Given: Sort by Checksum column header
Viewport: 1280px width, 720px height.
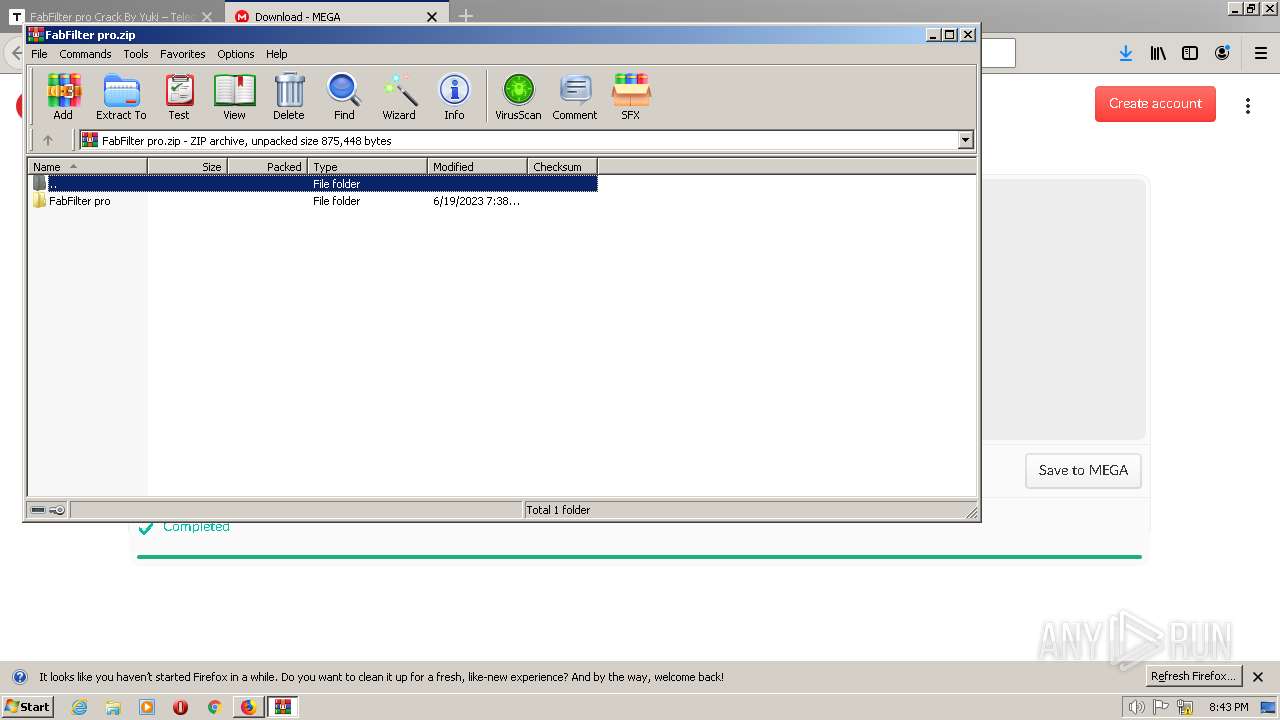Looking at the screenshot, I should (x=562, y=167).
